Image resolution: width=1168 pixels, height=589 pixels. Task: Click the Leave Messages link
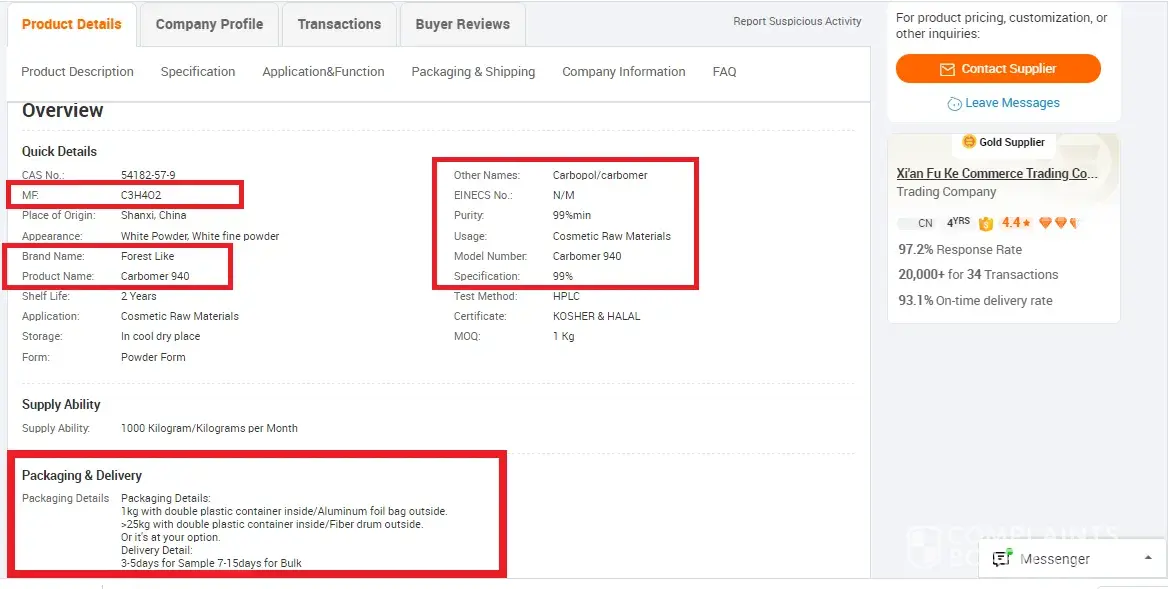pos(1012,103)
